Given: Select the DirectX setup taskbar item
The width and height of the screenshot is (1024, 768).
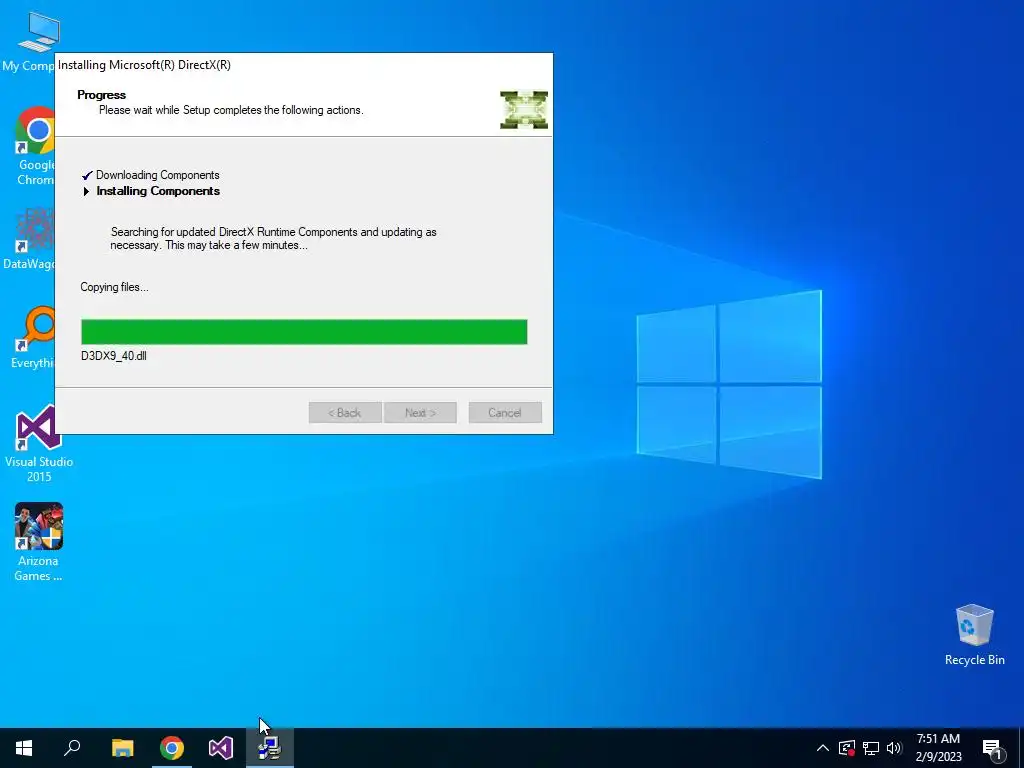Looking at the screenshot, I should coord(270,748).
